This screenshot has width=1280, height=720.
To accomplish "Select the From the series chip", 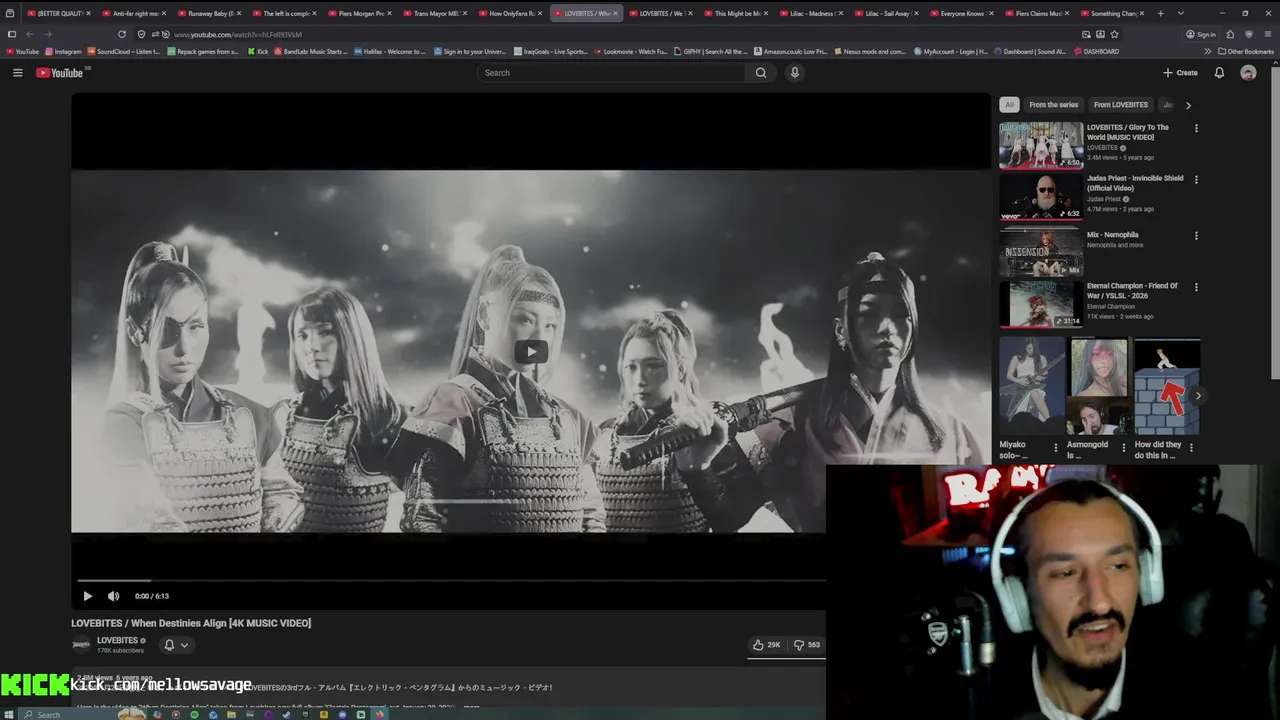I will pyautogui.click(x=1053, y=105).
